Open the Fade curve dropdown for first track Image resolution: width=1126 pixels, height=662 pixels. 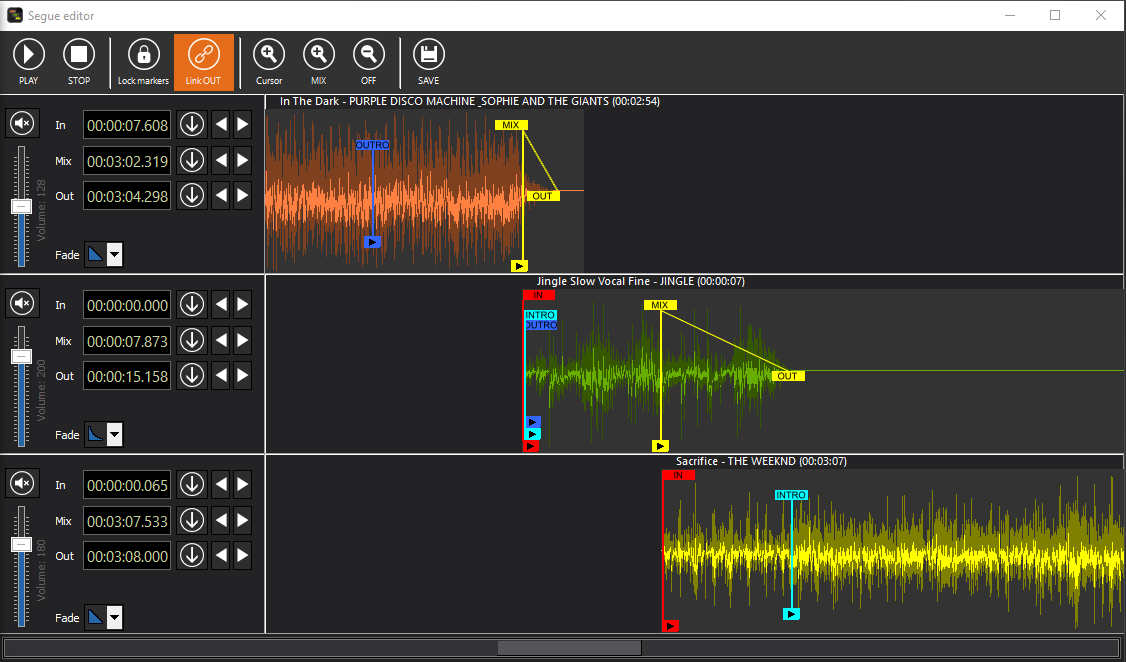tap(115, 254)
